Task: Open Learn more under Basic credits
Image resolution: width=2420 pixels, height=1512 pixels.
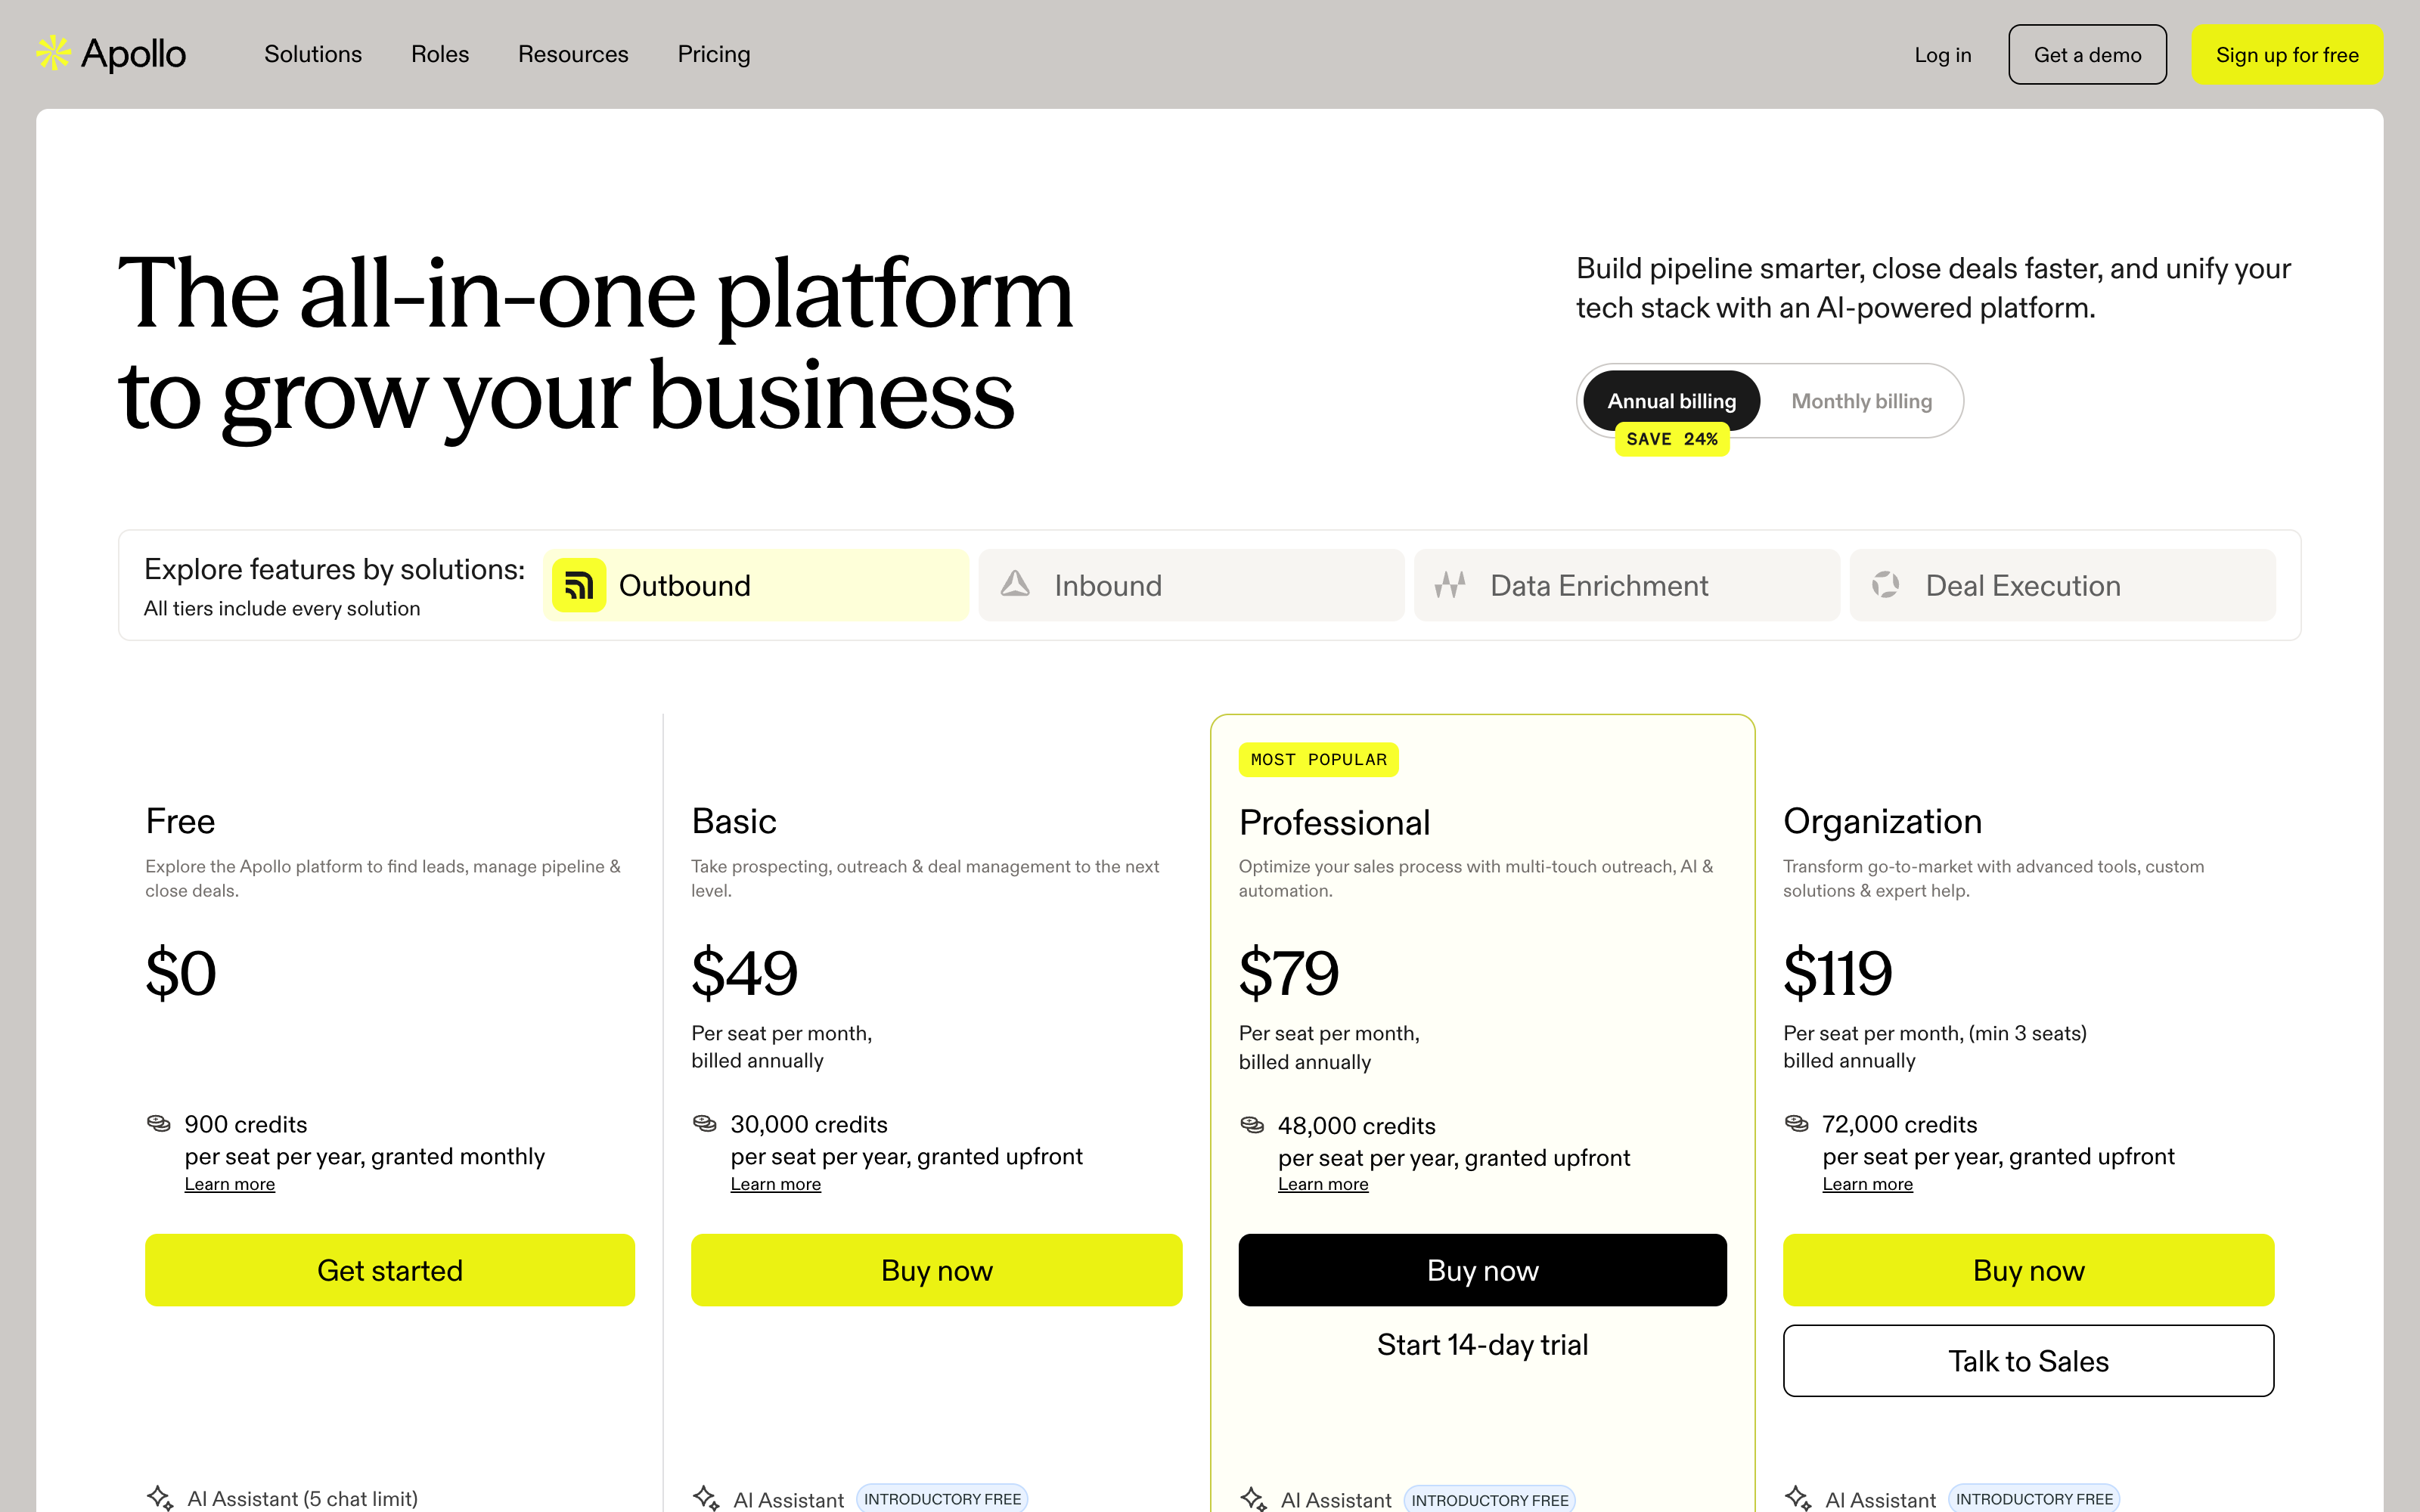Action: click(775, 1184)
